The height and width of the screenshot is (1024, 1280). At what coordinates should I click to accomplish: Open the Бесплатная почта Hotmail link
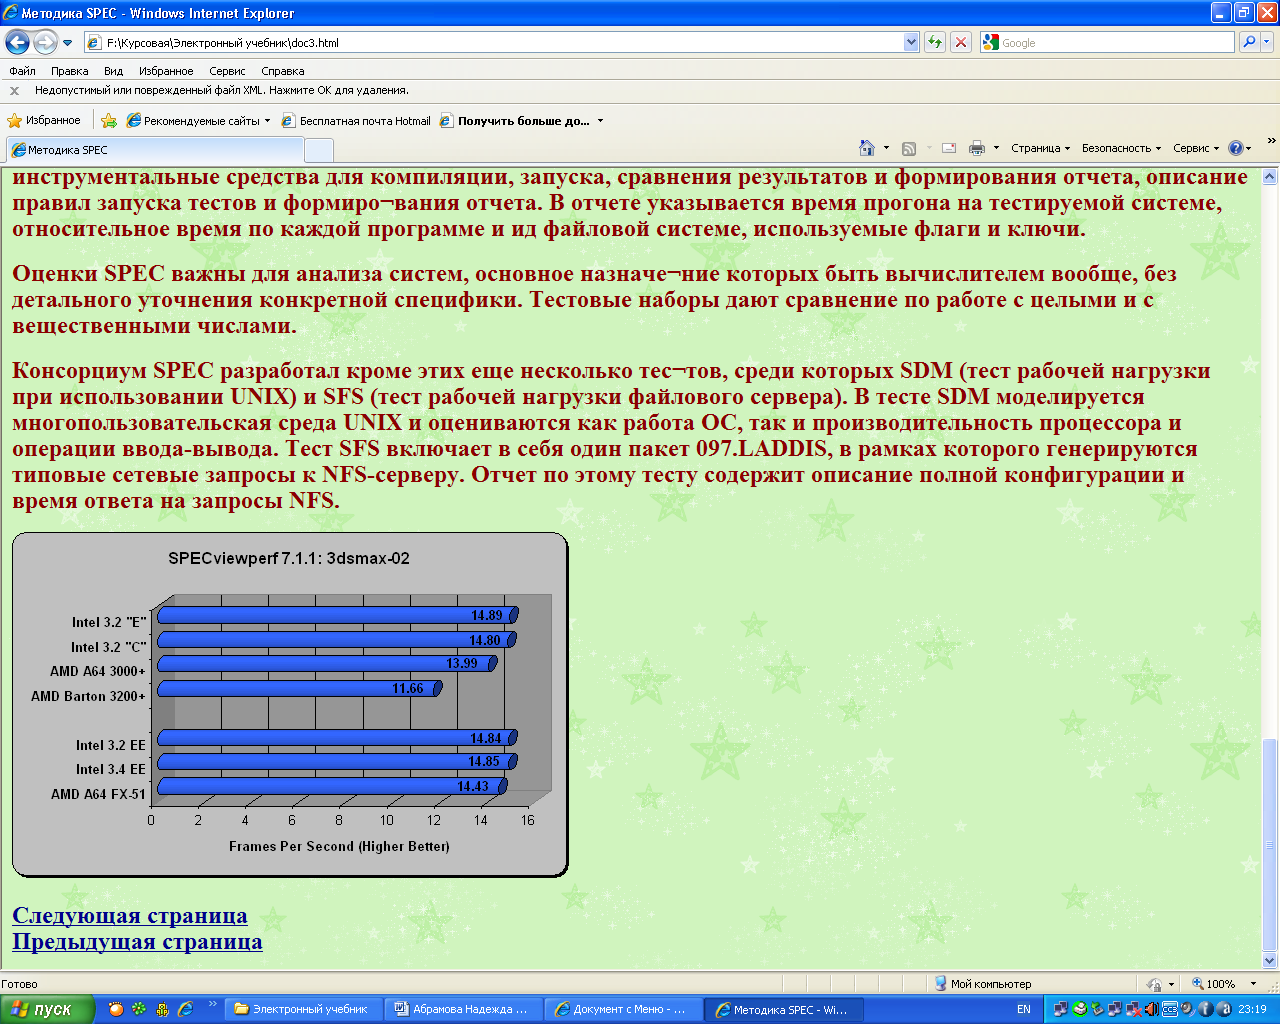(356, 121)
